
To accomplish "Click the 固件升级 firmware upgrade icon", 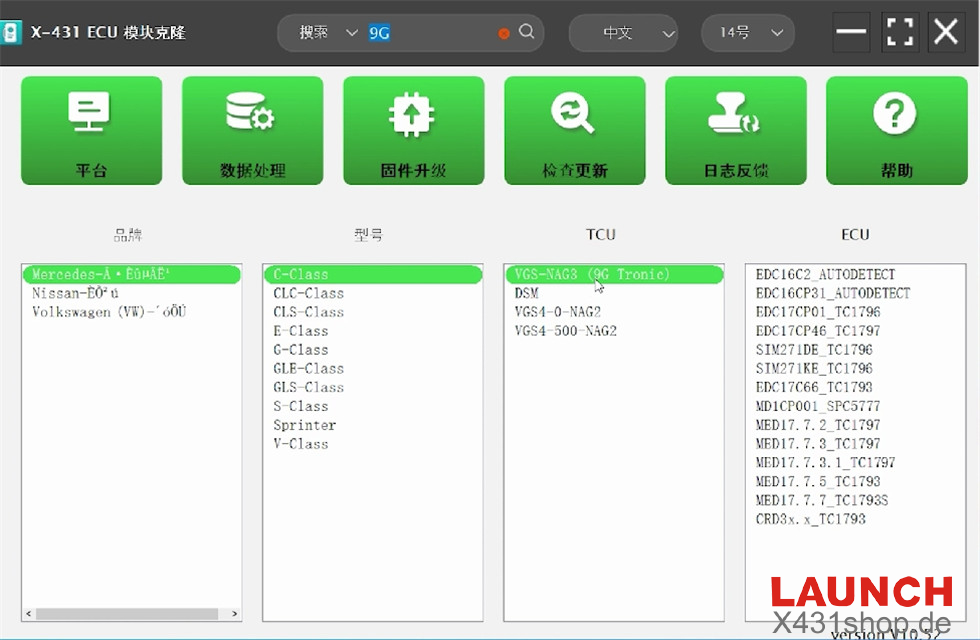I will coord(413,130).
